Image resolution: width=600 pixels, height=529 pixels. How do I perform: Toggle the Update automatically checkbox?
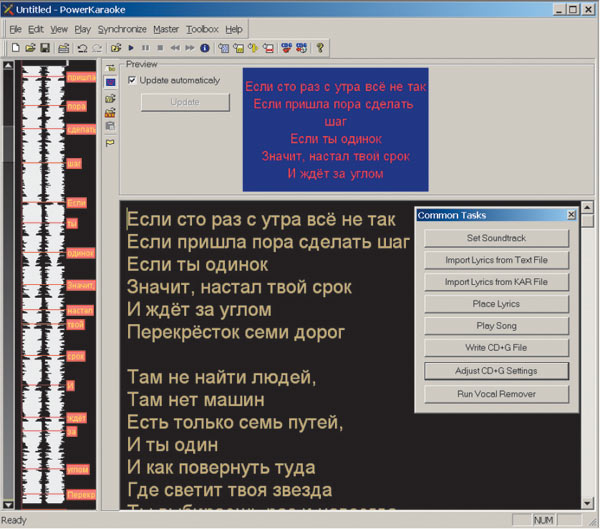pyautogui.click(x=133, y=80)
